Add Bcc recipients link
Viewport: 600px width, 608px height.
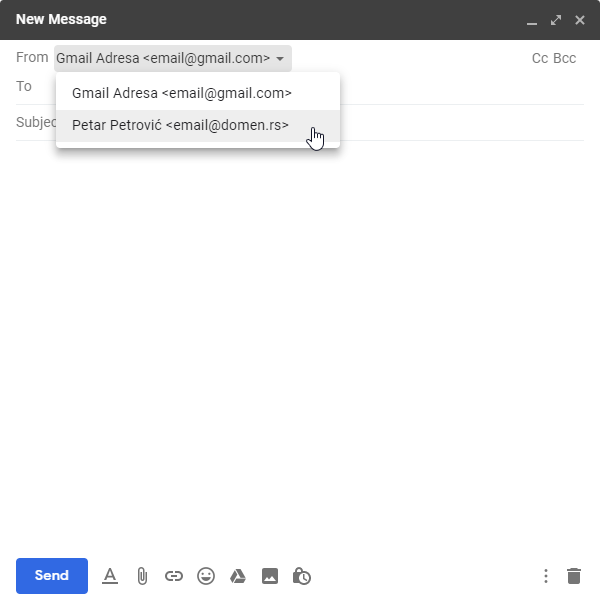pyautogui.click(x=565, y=58)
